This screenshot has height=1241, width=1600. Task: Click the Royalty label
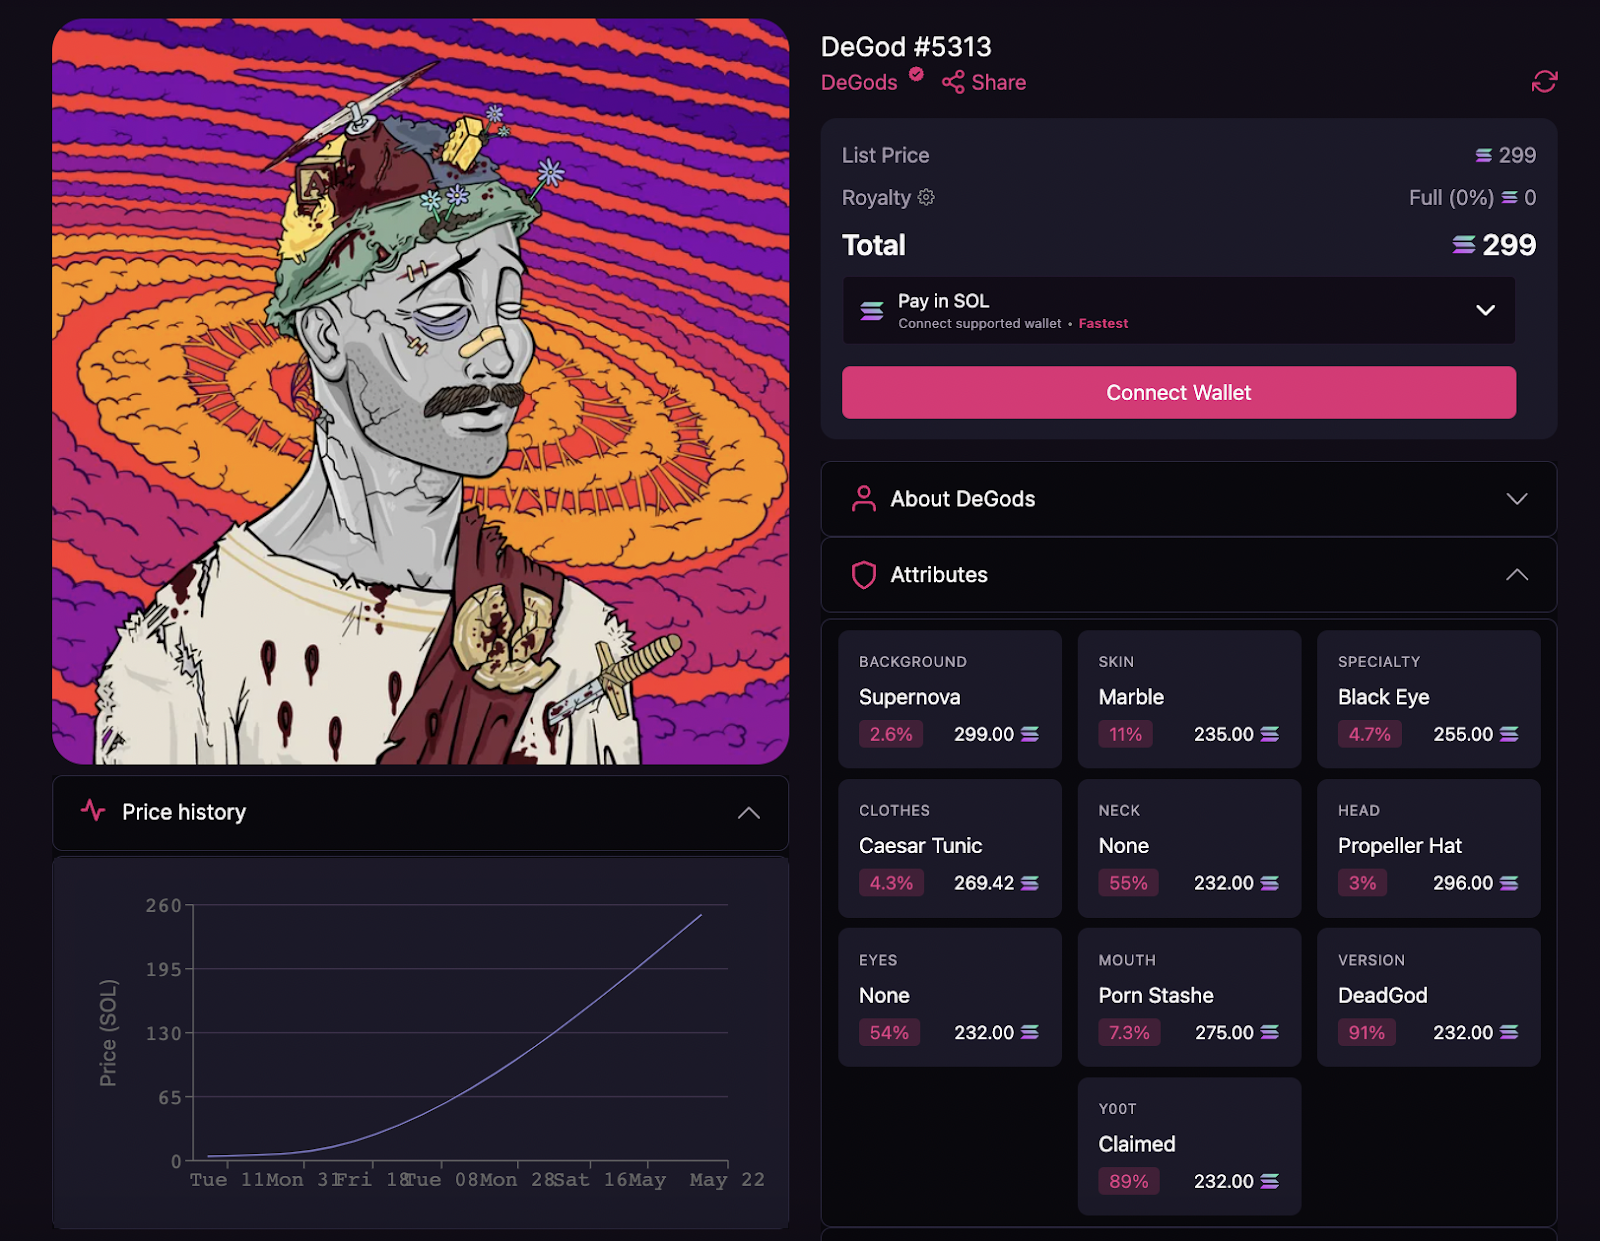point(876,198)
